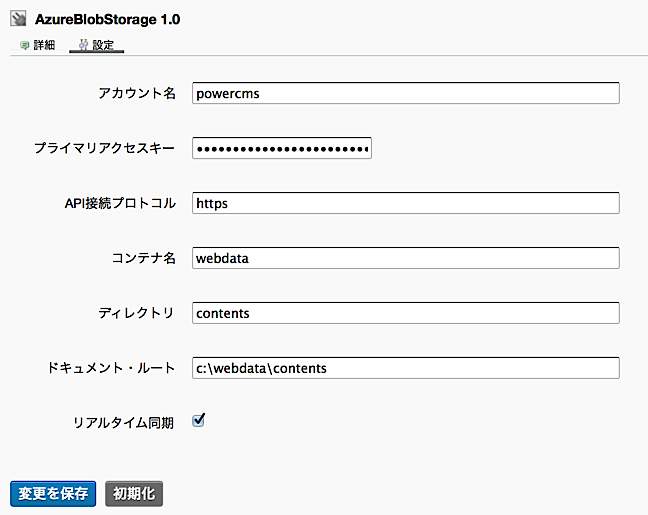Viewport: 648px width, 515px height.
Task: Click the プライマリアクセスキー label text
Action: (105, 148)
